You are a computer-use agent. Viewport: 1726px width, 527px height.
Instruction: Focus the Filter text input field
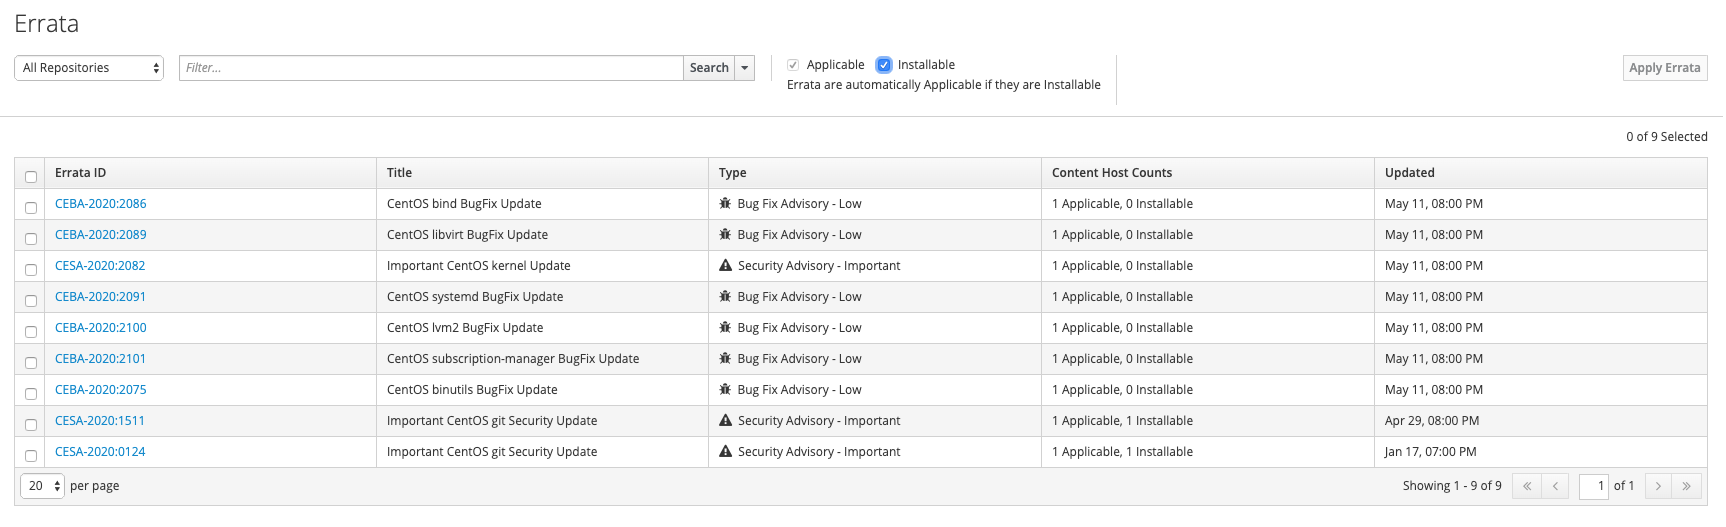pos(431,68)
